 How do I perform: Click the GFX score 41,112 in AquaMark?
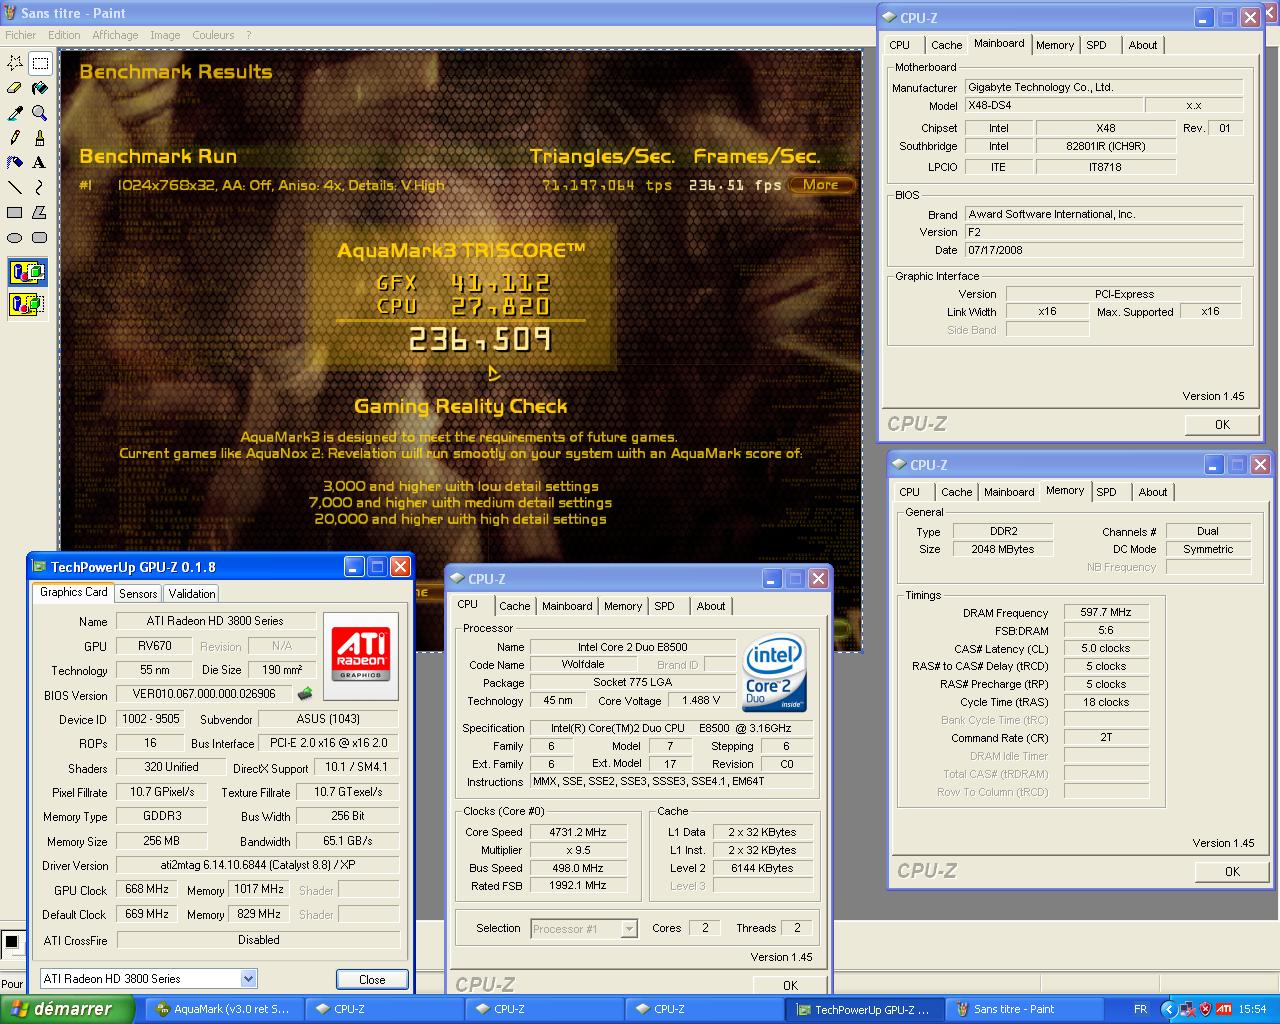tap(500, 283)
